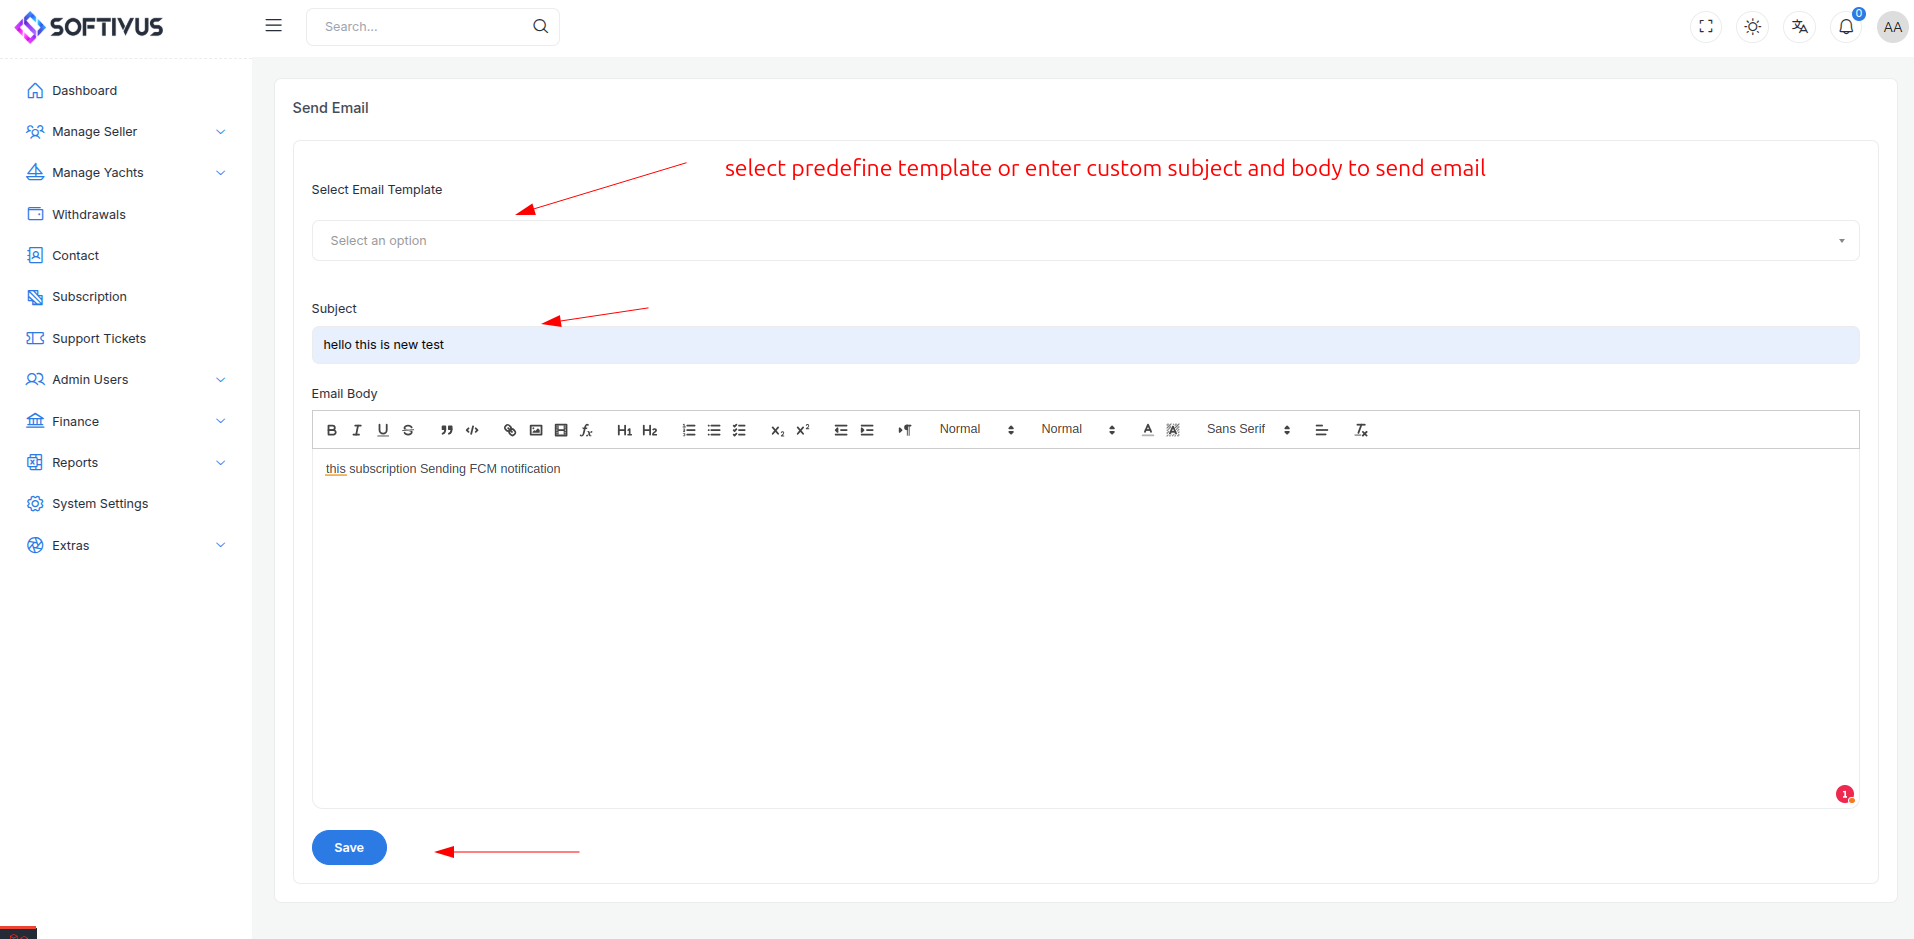Insert a video into email body
Screen dimensions: 1914x939
pyautogui.click(x=561, y=430)
